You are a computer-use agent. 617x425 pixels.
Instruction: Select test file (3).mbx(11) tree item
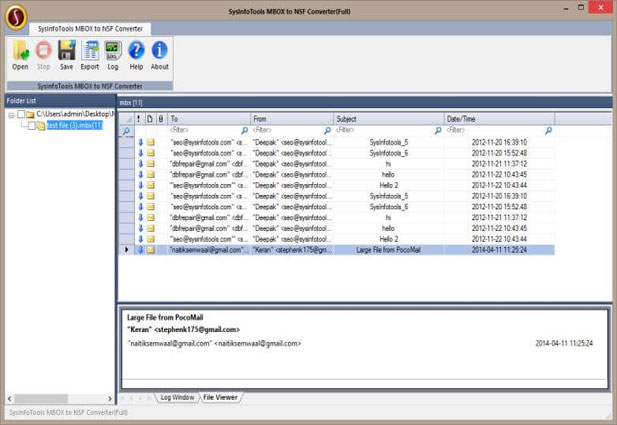tap(75, 126)
